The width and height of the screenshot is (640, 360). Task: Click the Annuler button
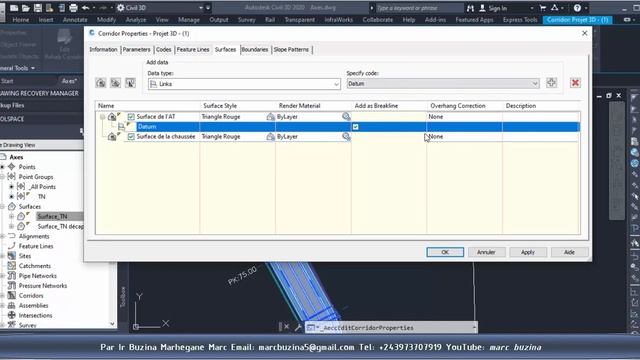point(486,252)
